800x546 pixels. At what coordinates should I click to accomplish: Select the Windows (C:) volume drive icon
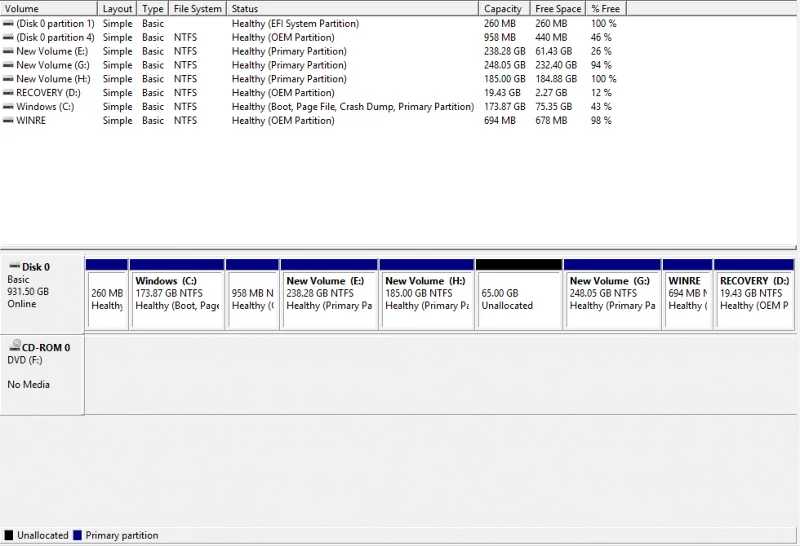(8, 107)
